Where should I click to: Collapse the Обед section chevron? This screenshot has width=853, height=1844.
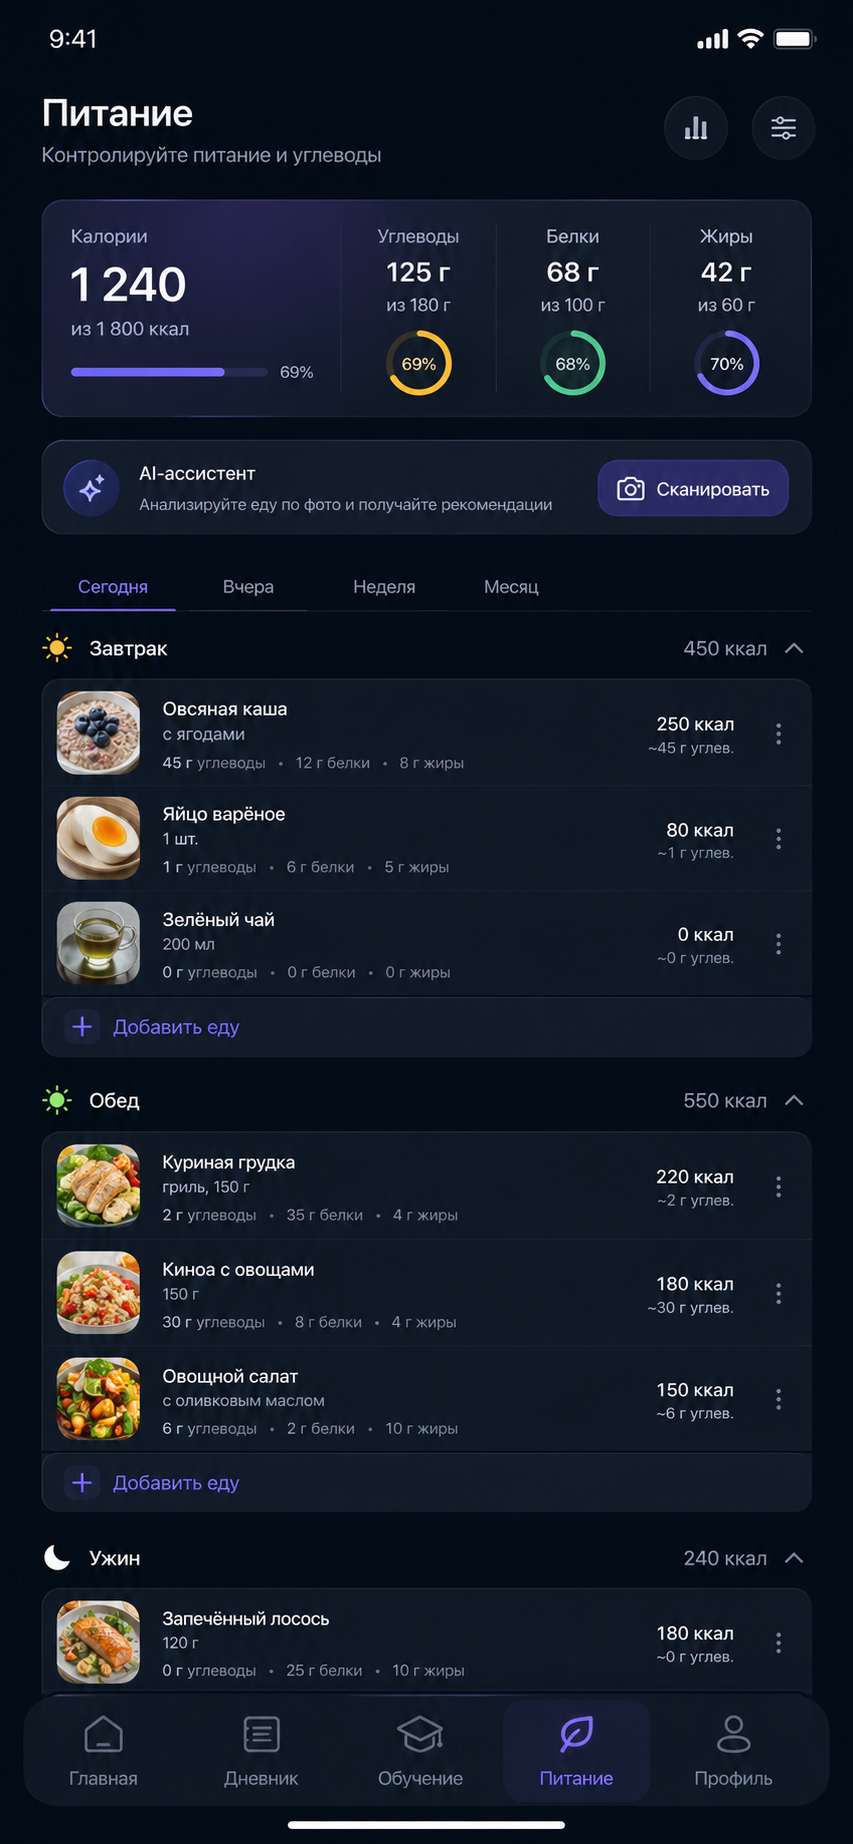(794, 1100)
